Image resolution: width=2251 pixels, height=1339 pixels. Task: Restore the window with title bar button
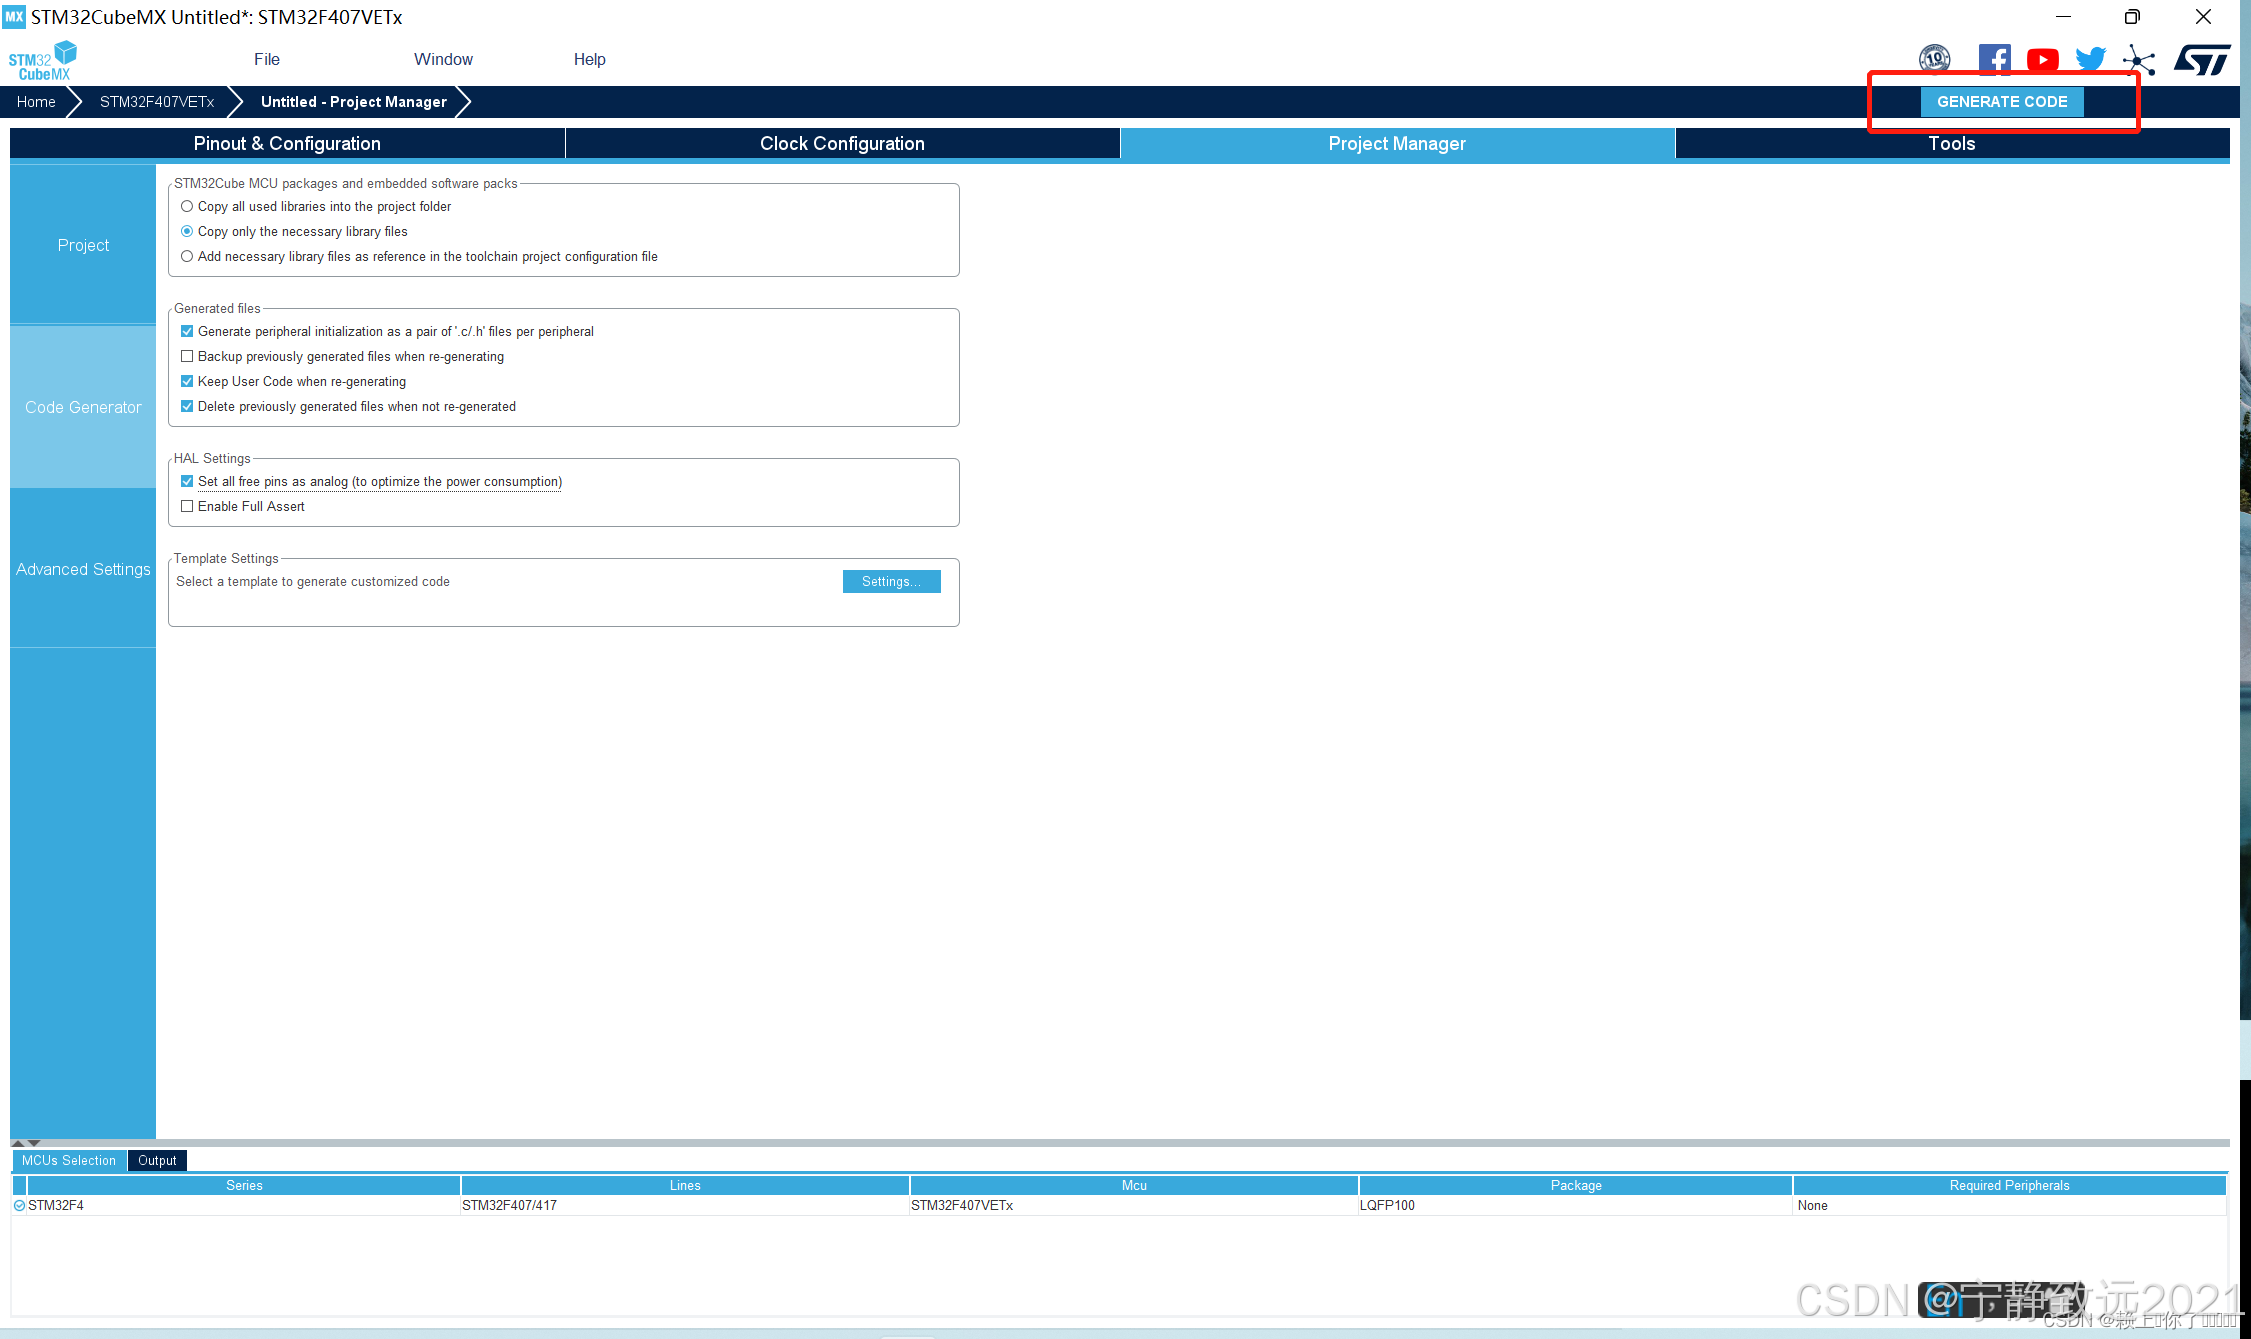[x=2132, y=17]
